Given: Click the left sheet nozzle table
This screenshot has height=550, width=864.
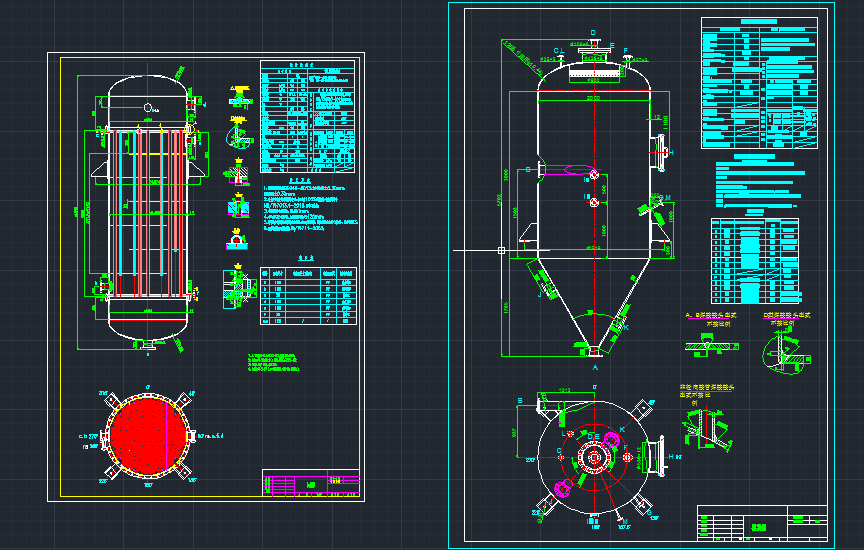Looking at the screenshot, I should 309,295.
